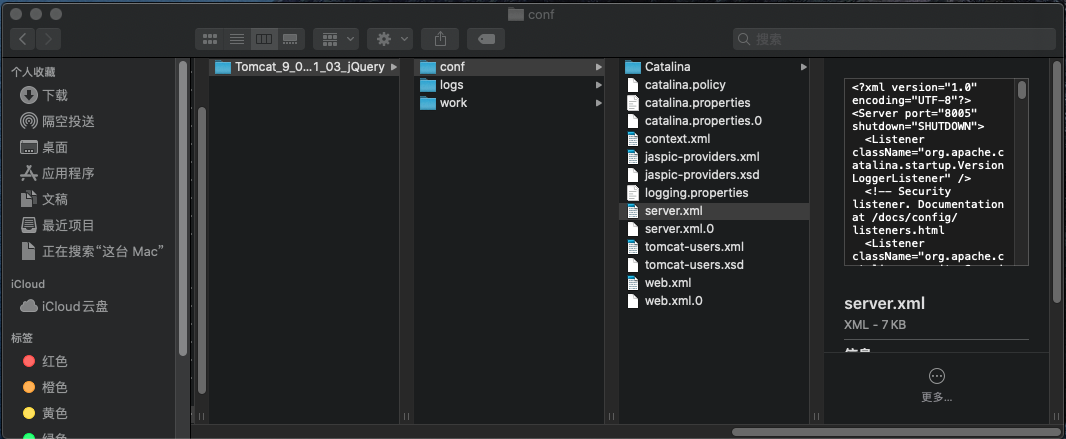Focus the 搜索 search field
The height and width of the screenshot is (439, 1066).
(x=894, y=39)
